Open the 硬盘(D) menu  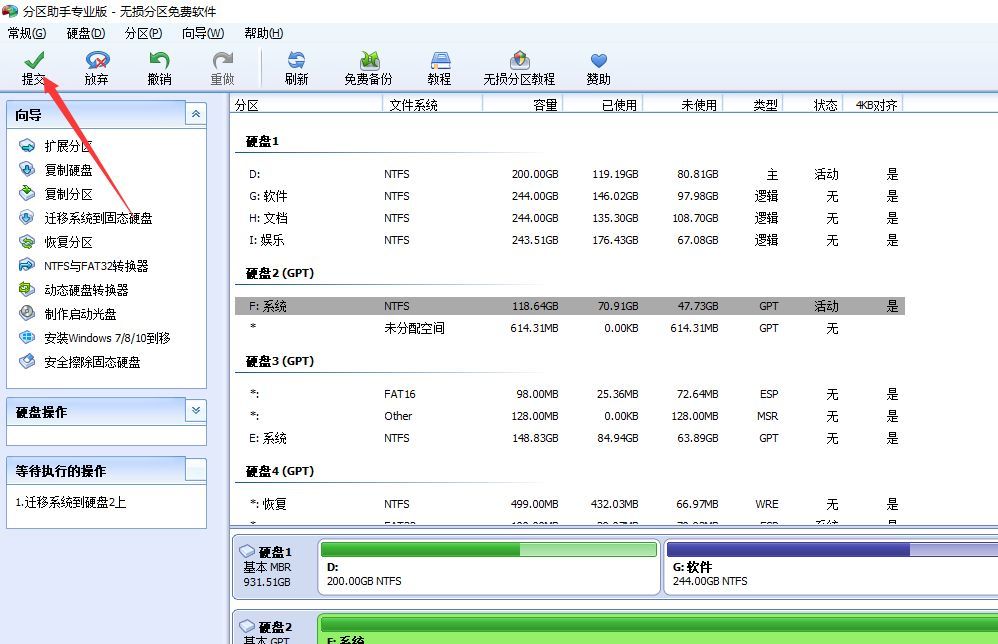[x=86, y=33]
